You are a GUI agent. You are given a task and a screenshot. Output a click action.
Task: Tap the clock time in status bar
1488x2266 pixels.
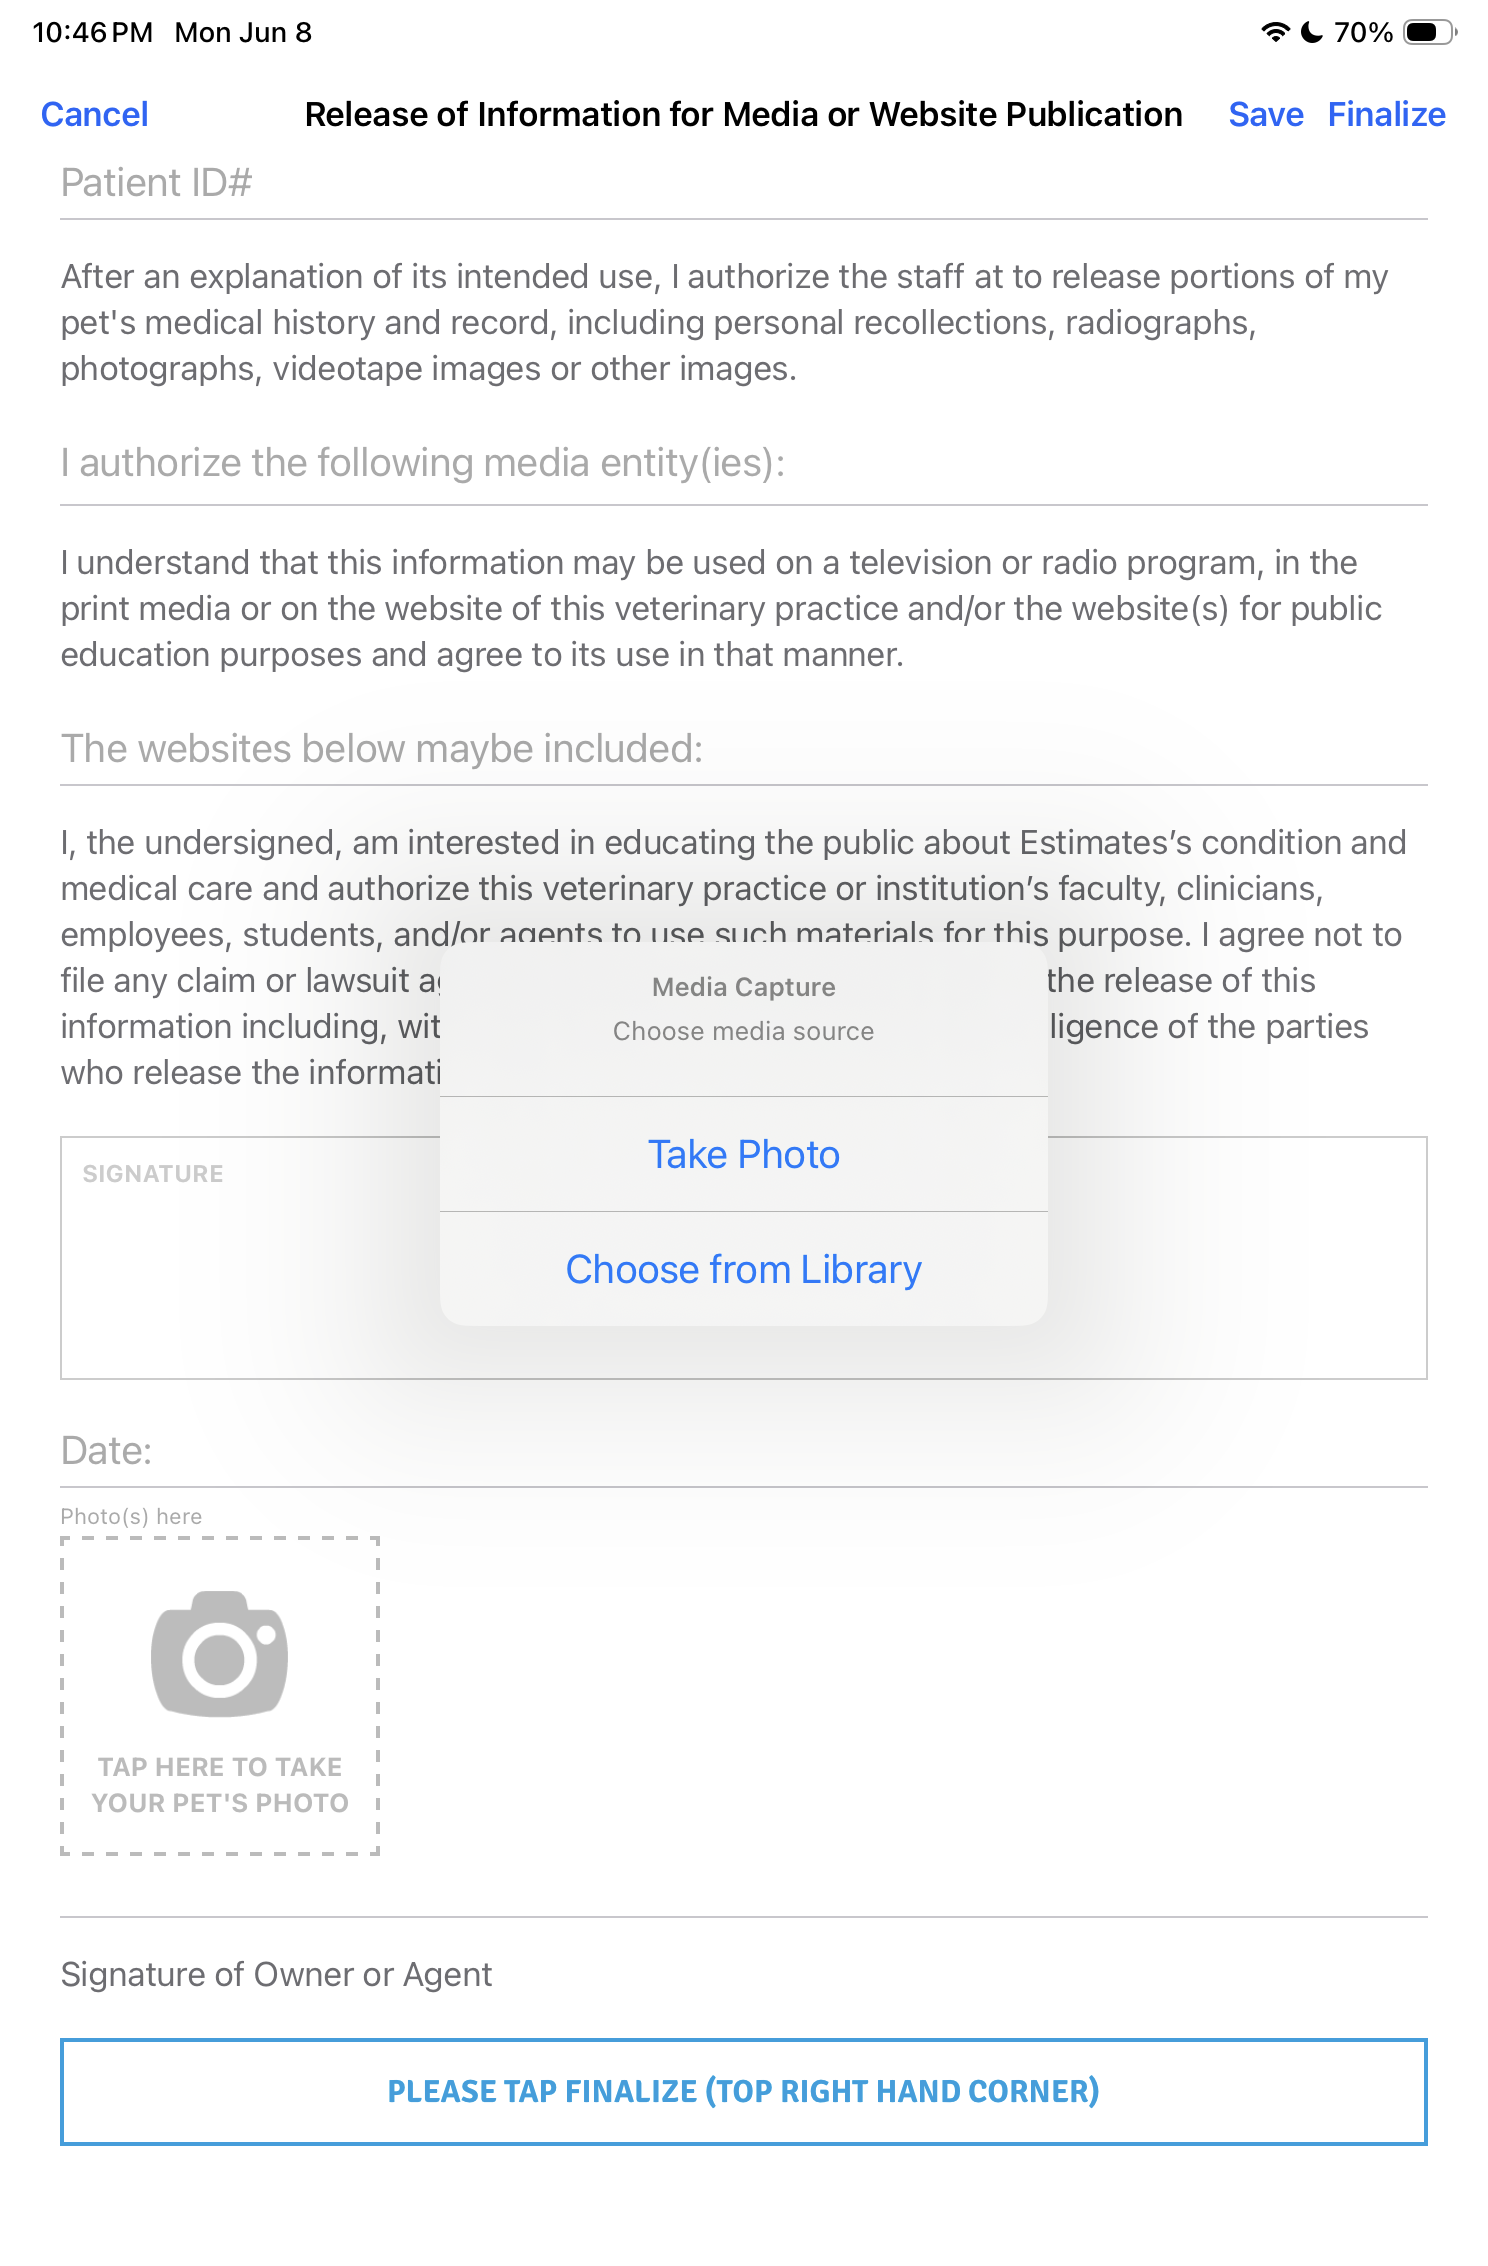point(93,32)
